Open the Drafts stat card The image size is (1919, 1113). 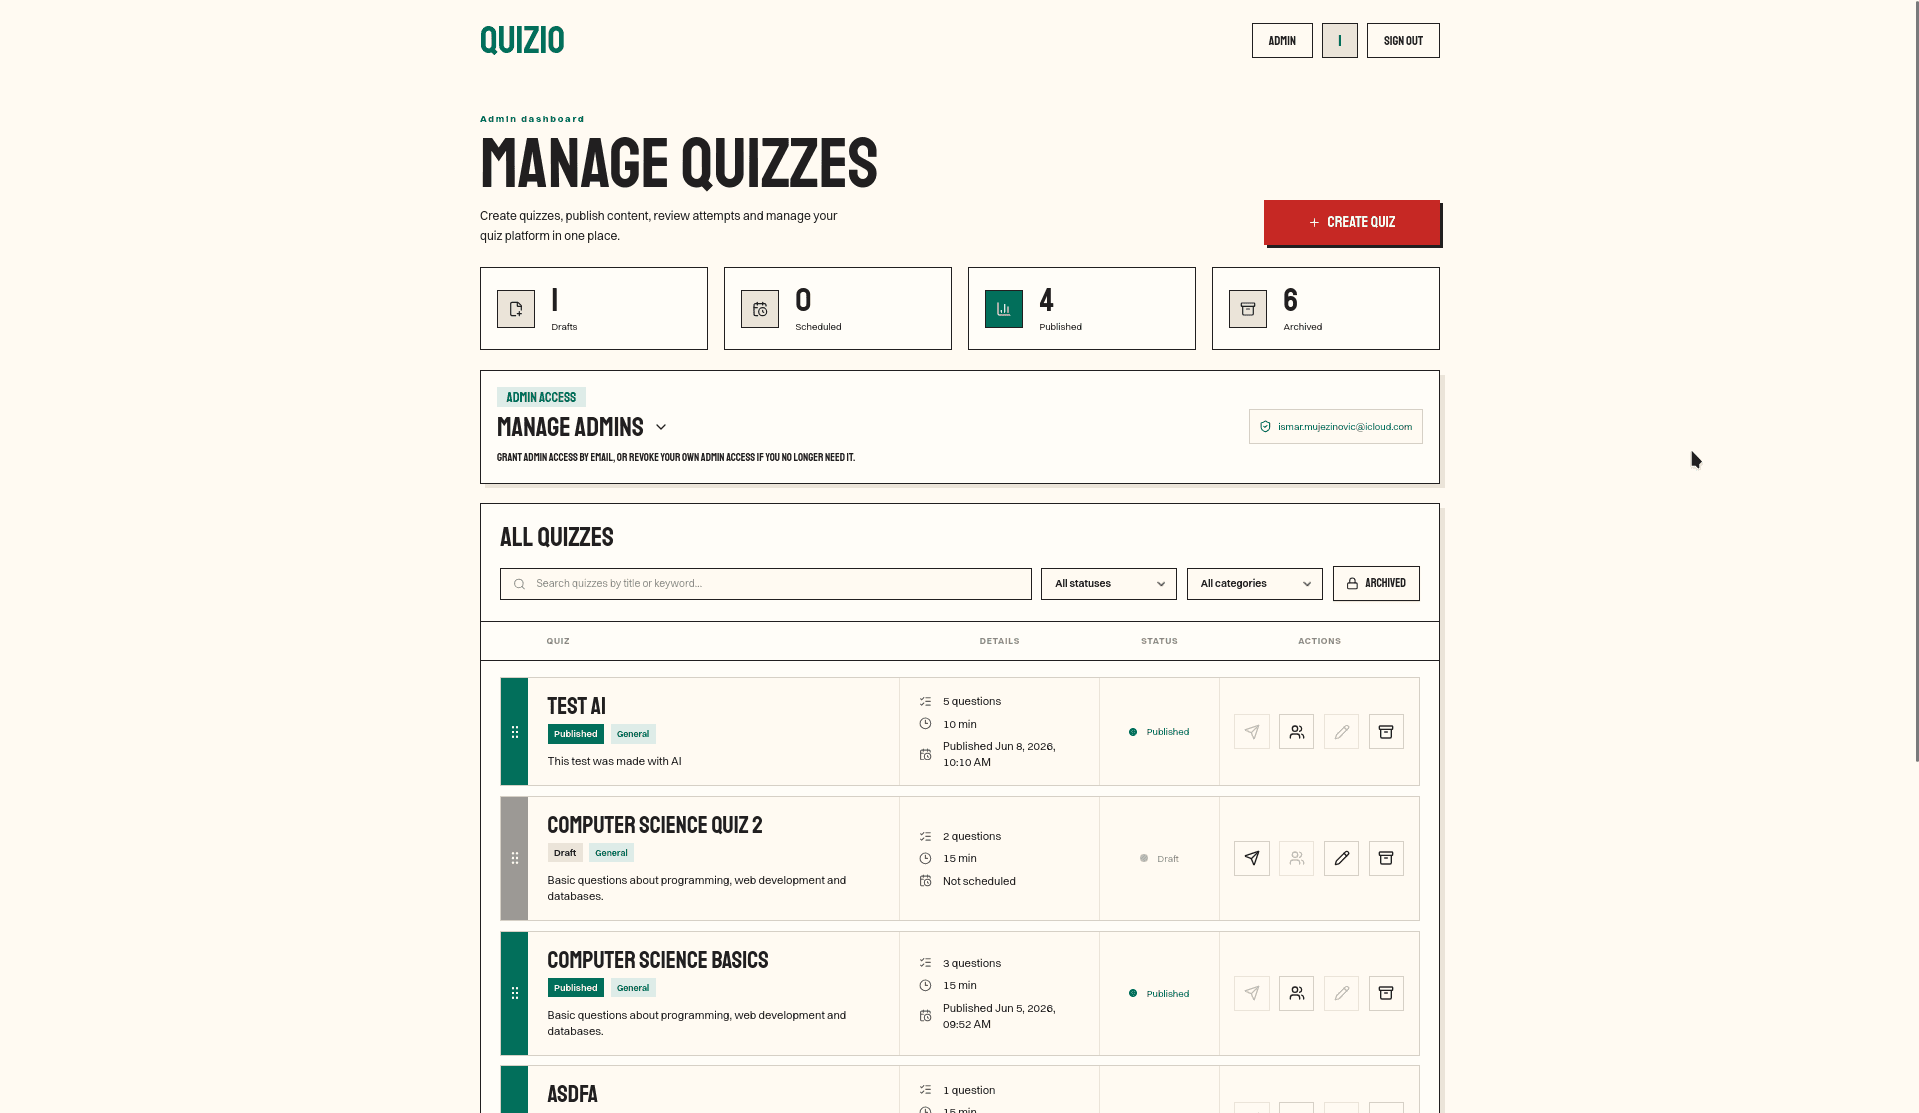point(594,308)
